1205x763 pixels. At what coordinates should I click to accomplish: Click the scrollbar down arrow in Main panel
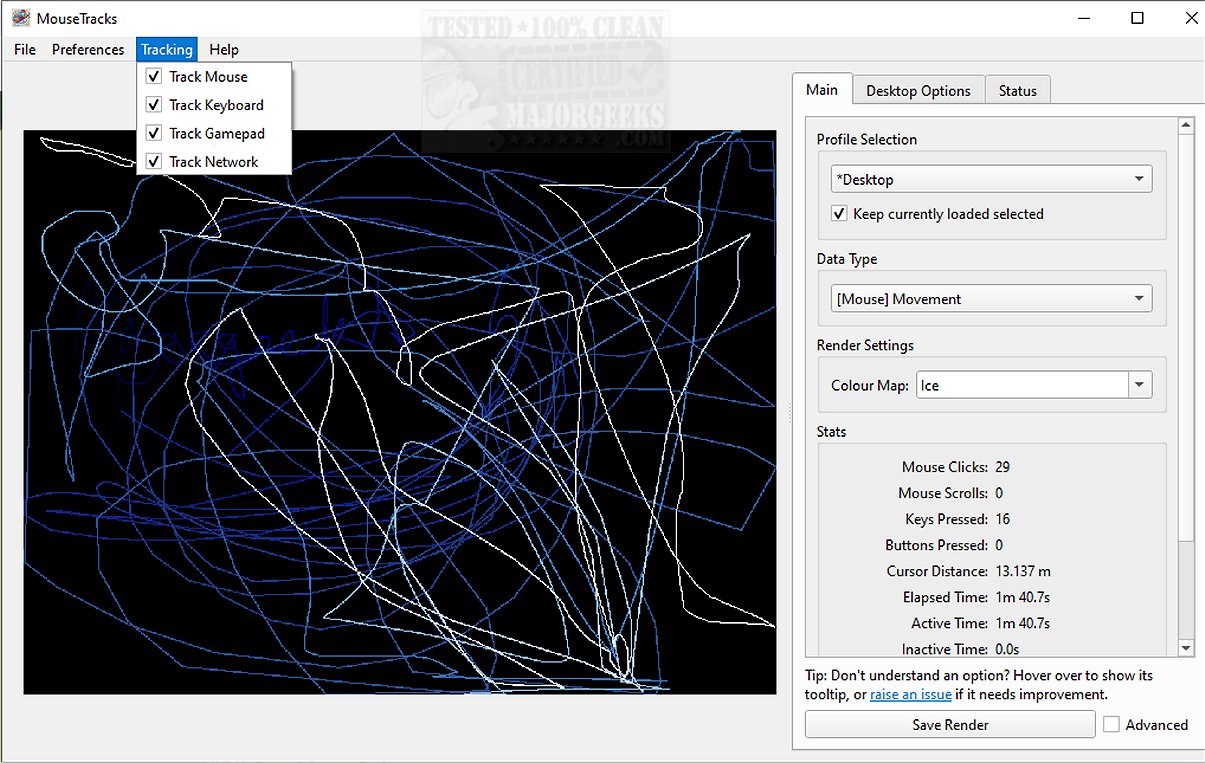coord(1186,648)
